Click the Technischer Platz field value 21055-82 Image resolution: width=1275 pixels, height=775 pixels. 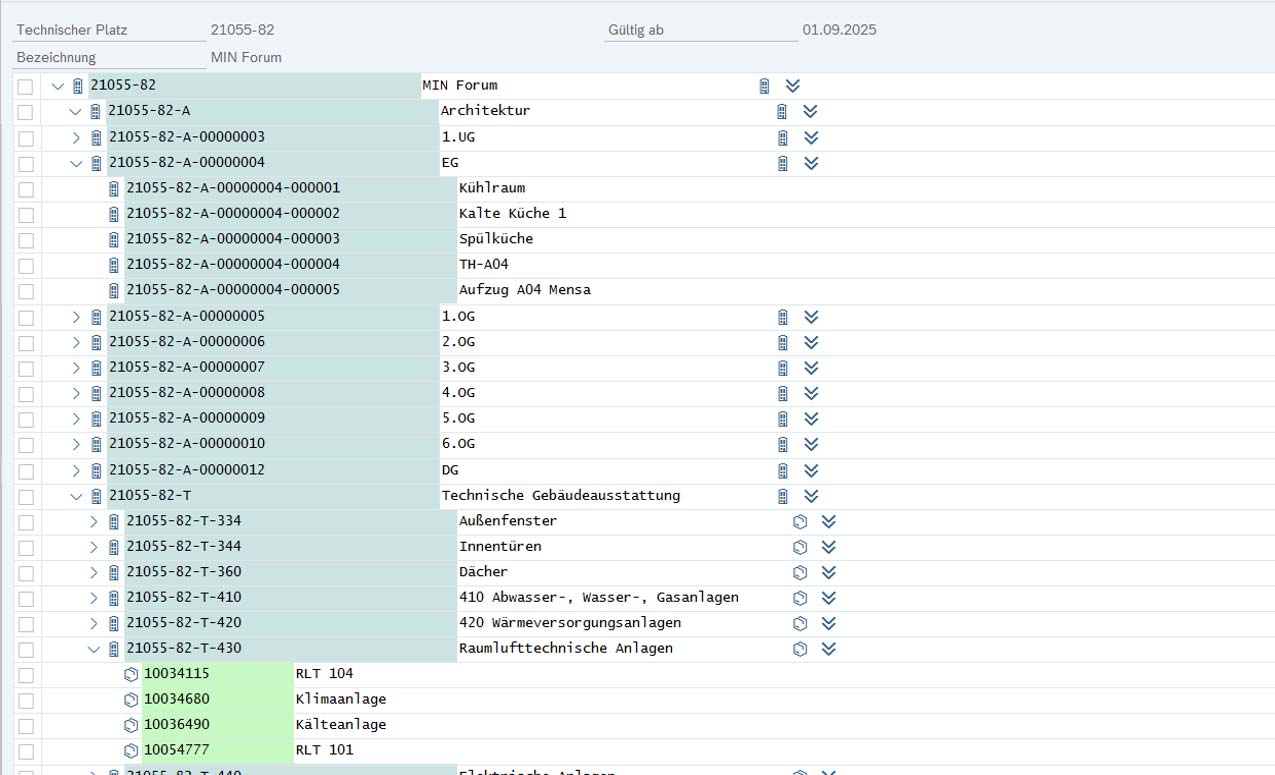point(242,30)
